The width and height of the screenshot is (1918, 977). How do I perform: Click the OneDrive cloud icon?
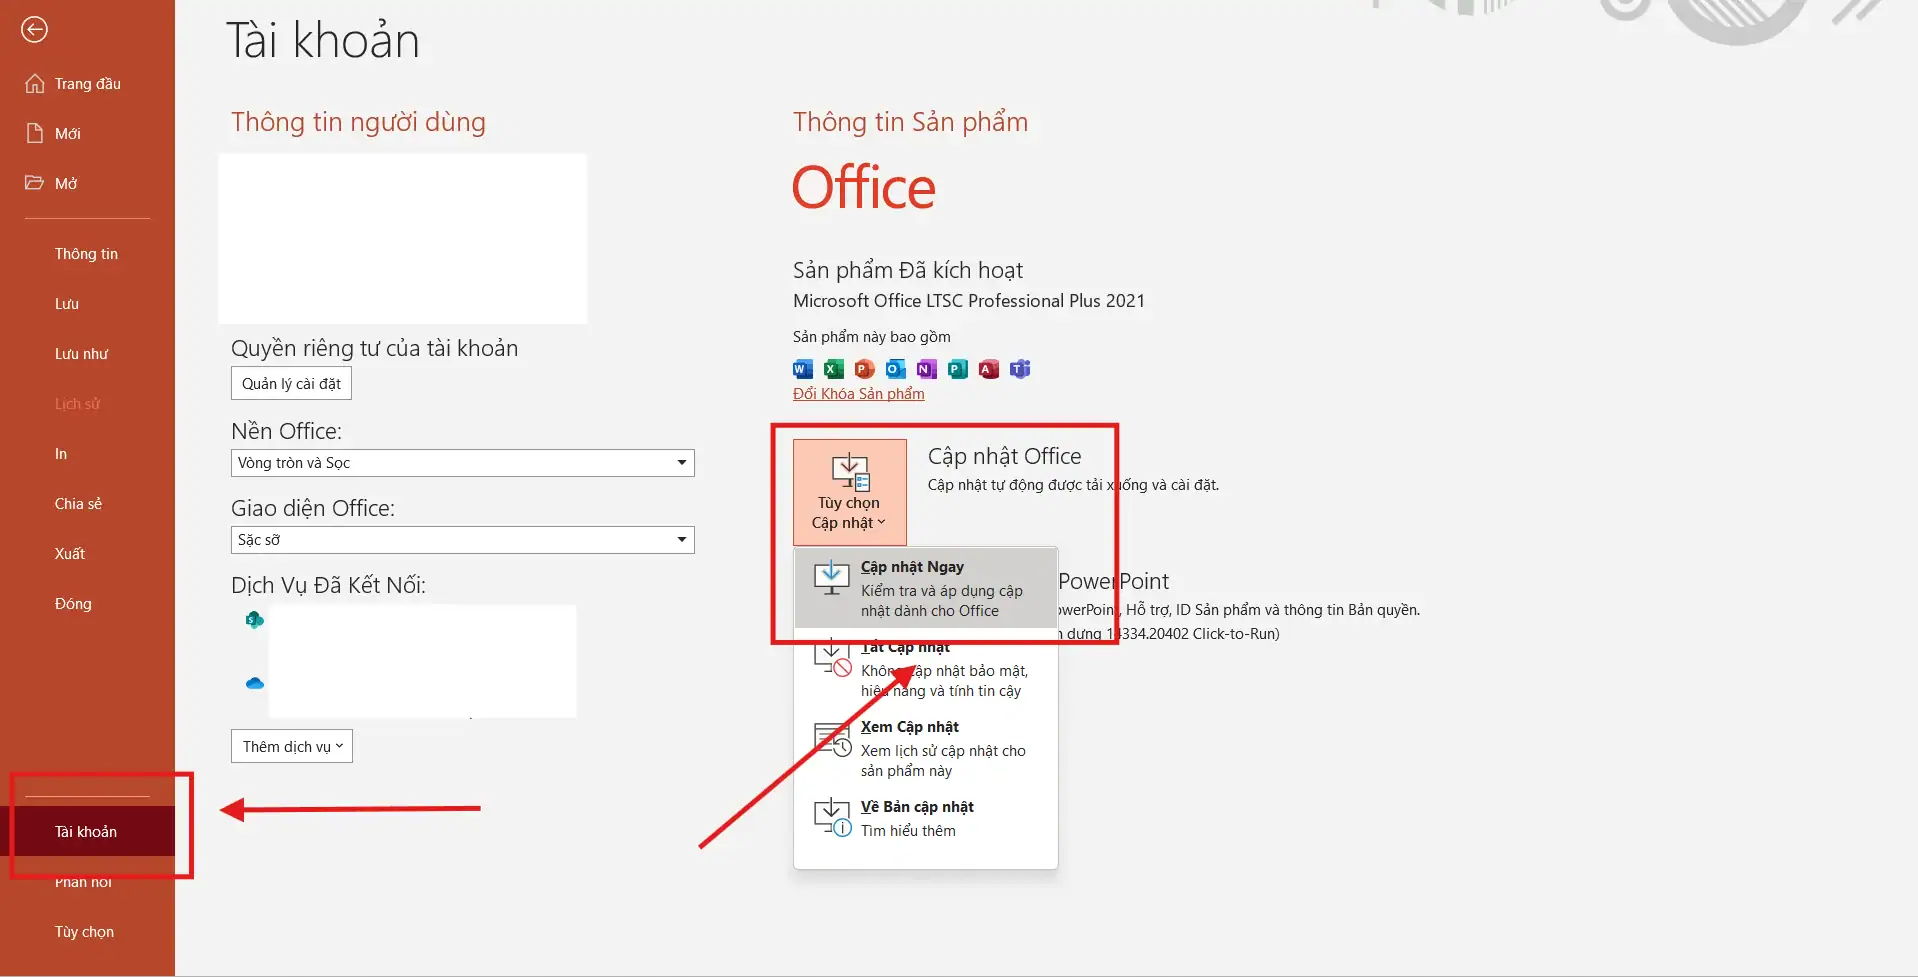tap(254, 683)
